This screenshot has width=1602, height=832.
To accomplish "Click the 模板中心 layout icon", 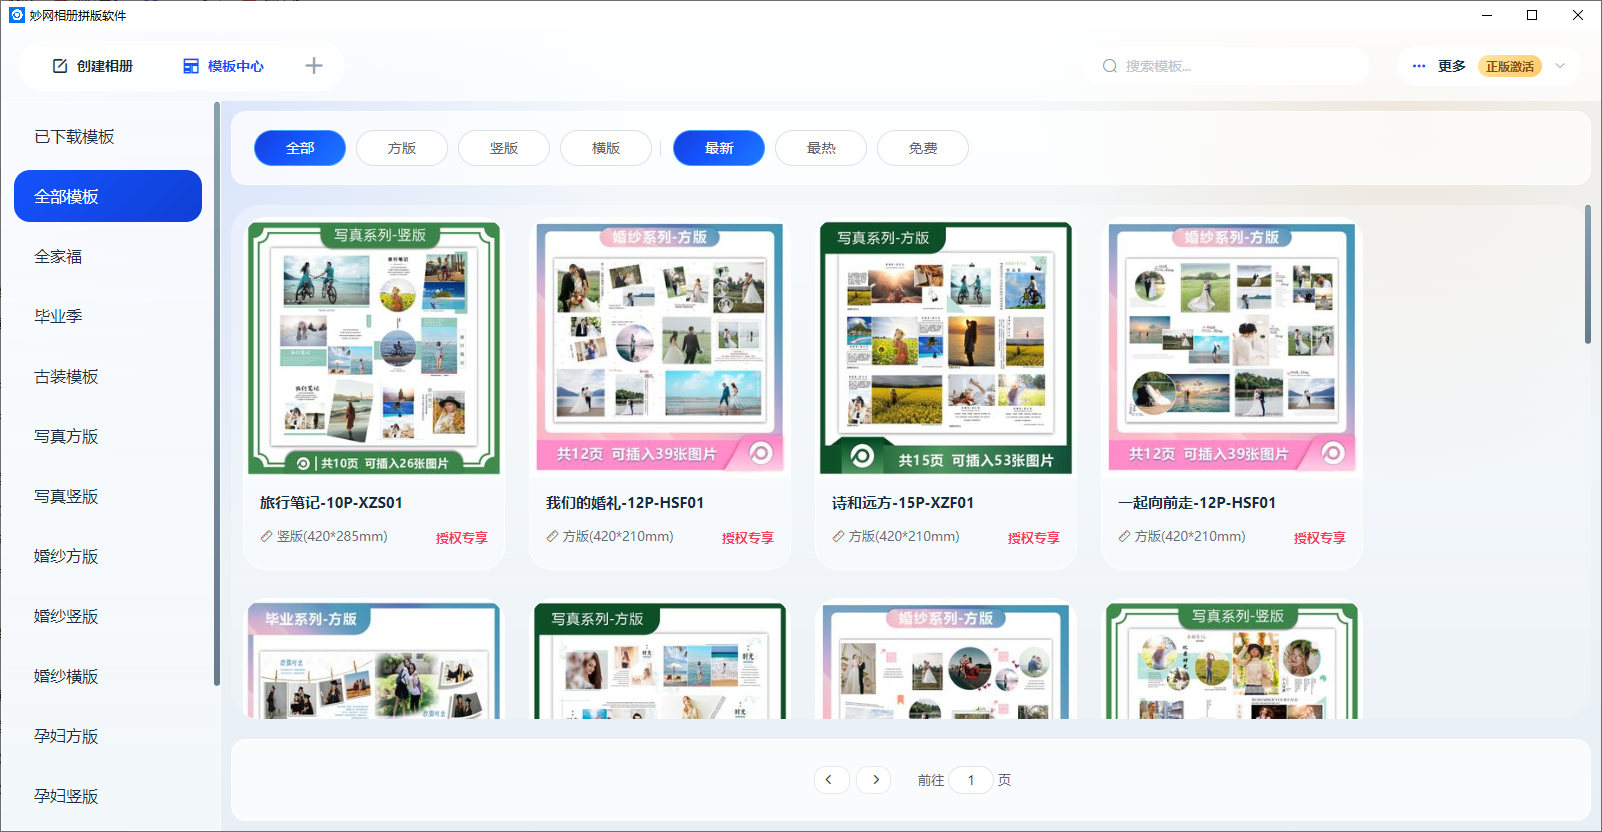I will (x=191, y=66).
